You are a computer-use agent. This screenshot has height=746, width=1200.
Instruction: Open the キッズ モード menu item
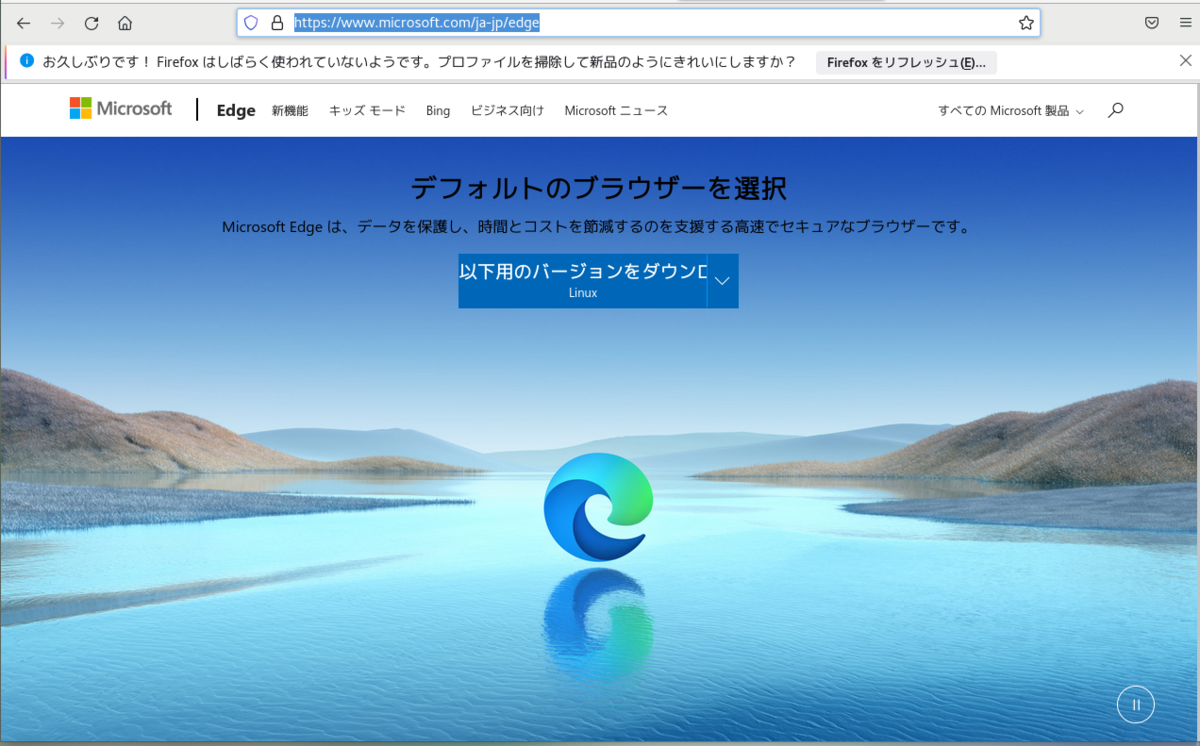tap(367, 110)
